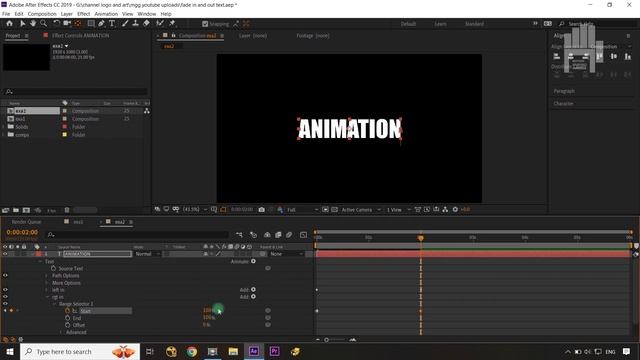The width and height of the screenshot is (640, 360).
Task: Toggle the End property stopwatch
Action: 67,318
